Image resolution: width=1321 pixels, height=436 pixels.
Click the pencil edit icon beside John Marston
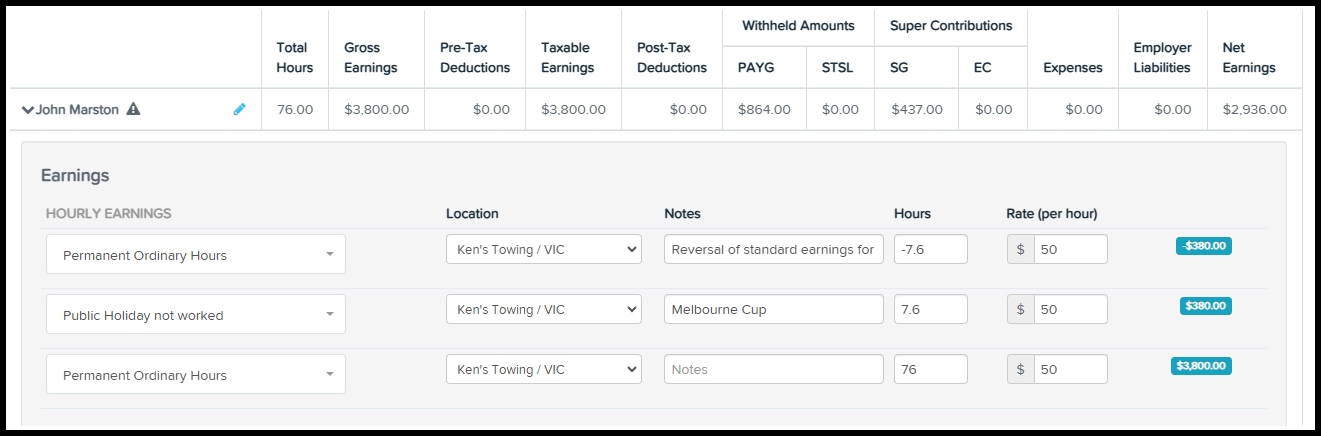[239, 109]
